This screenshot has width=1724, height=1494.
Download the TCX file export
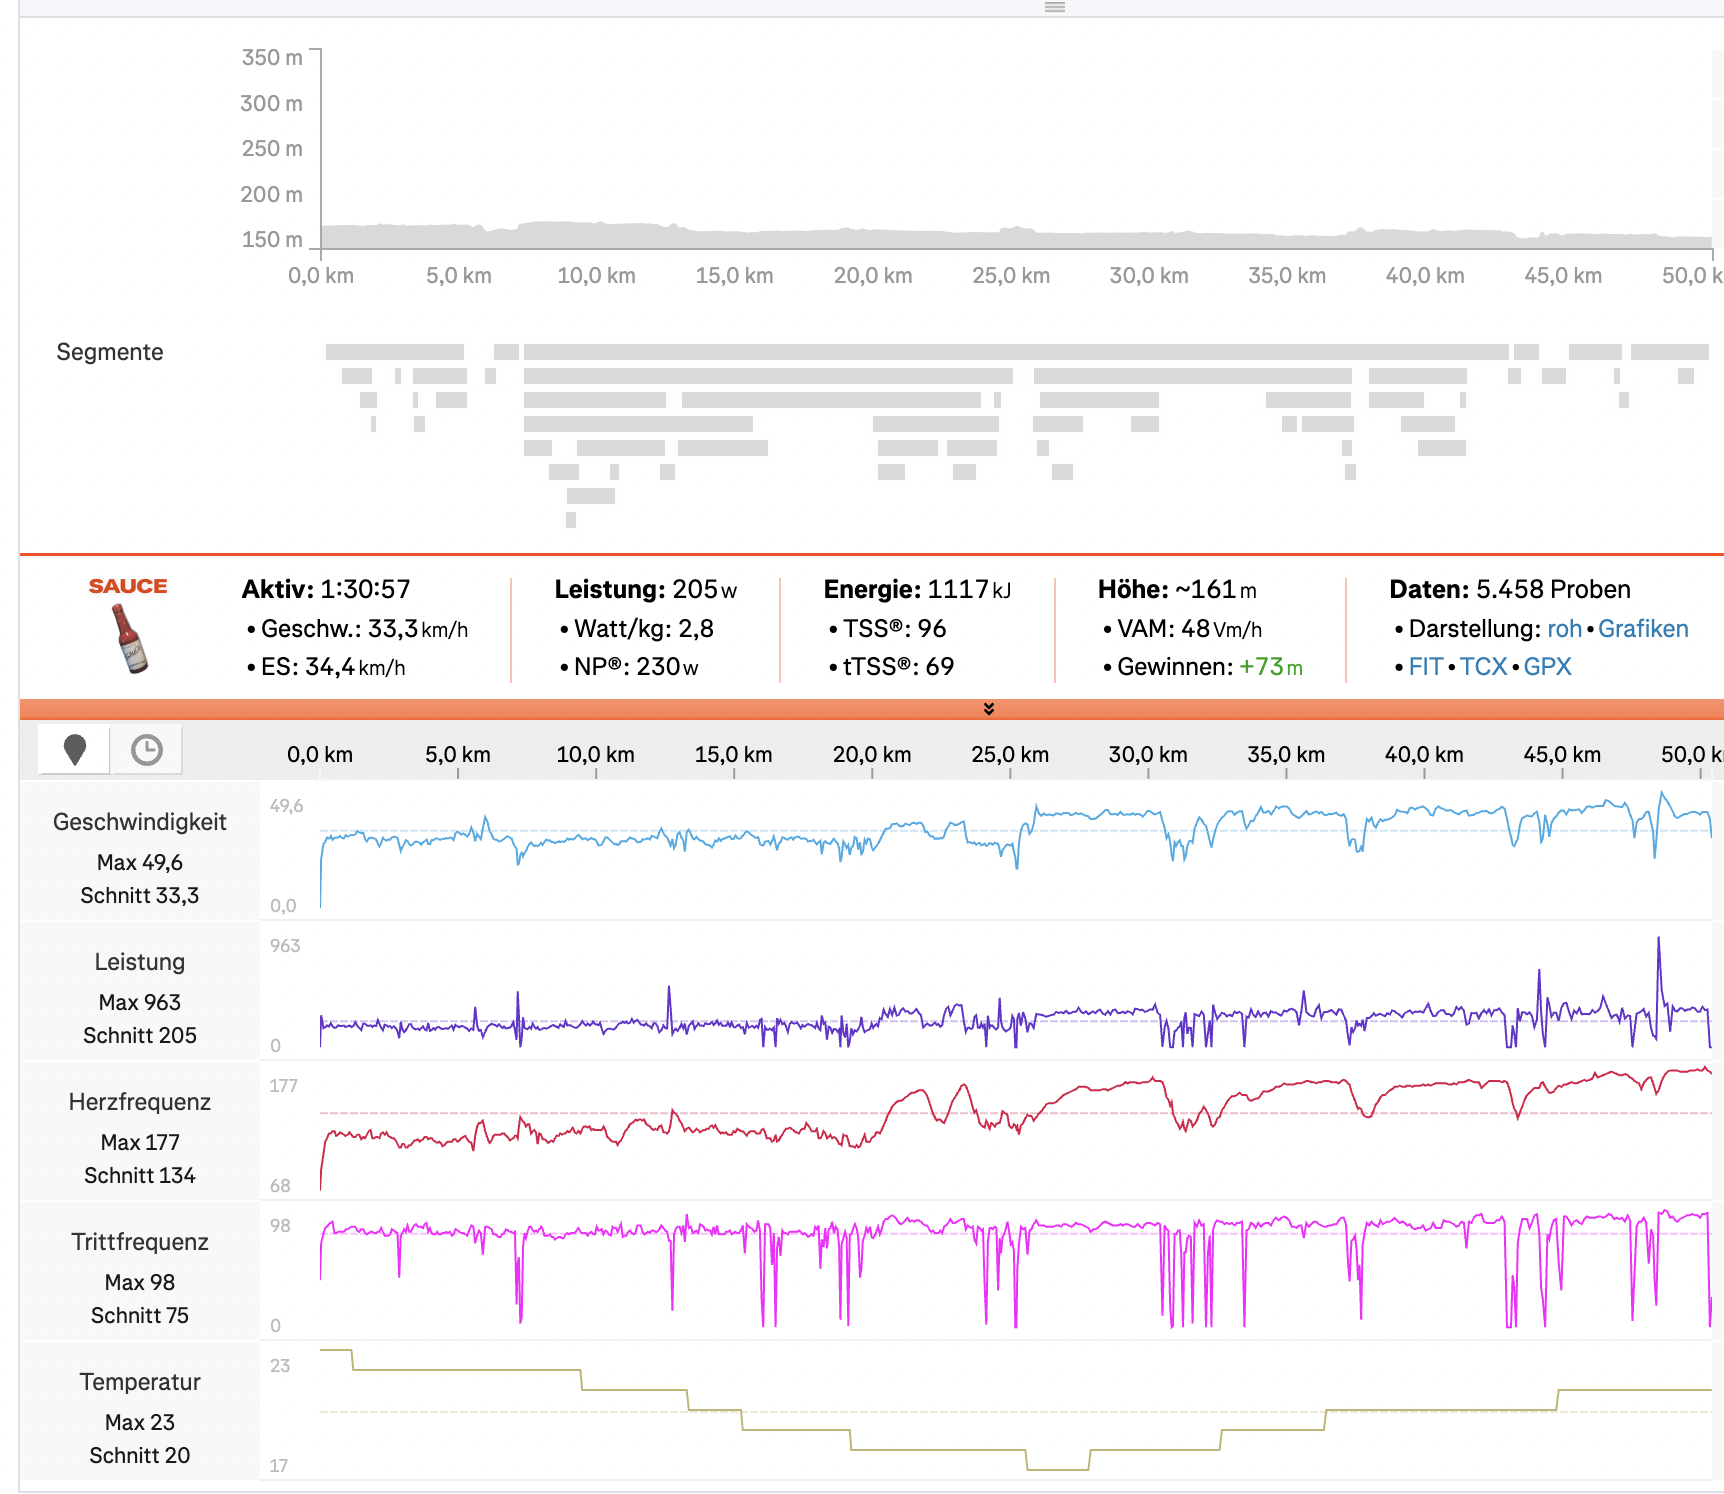click(x=1483, y=667)
